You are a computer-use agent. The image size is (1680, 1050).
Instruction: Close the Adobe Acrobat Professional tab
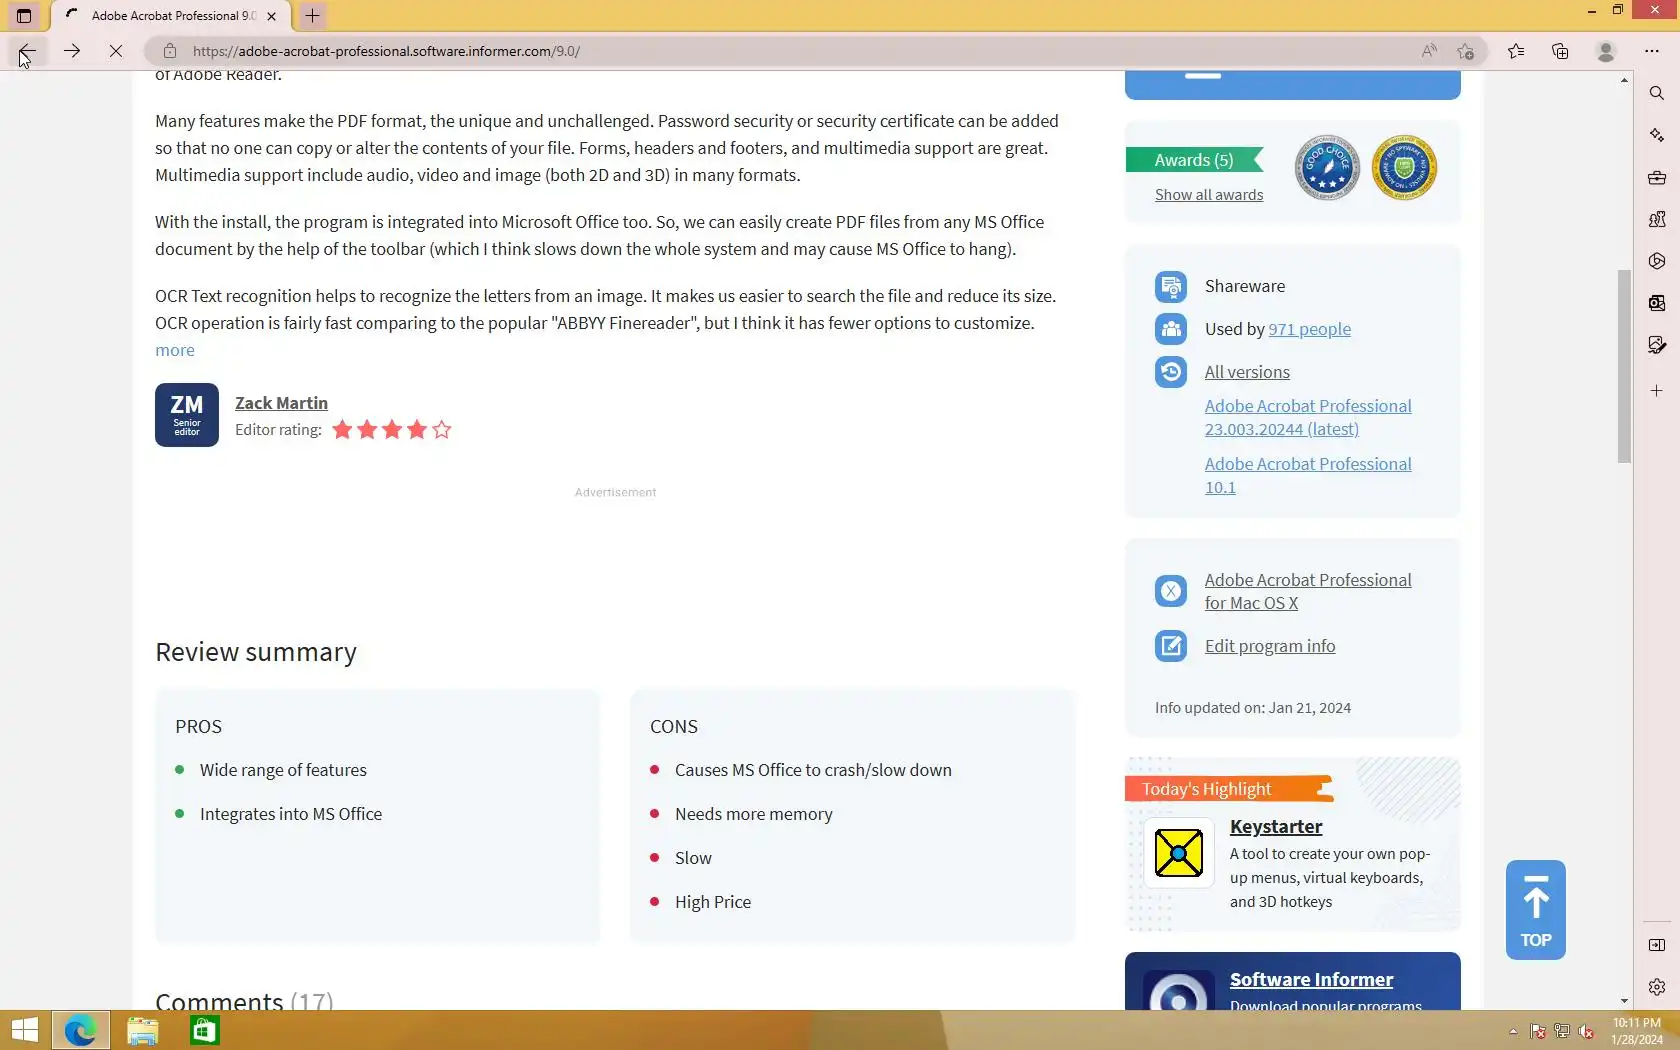tap(272, 16)
